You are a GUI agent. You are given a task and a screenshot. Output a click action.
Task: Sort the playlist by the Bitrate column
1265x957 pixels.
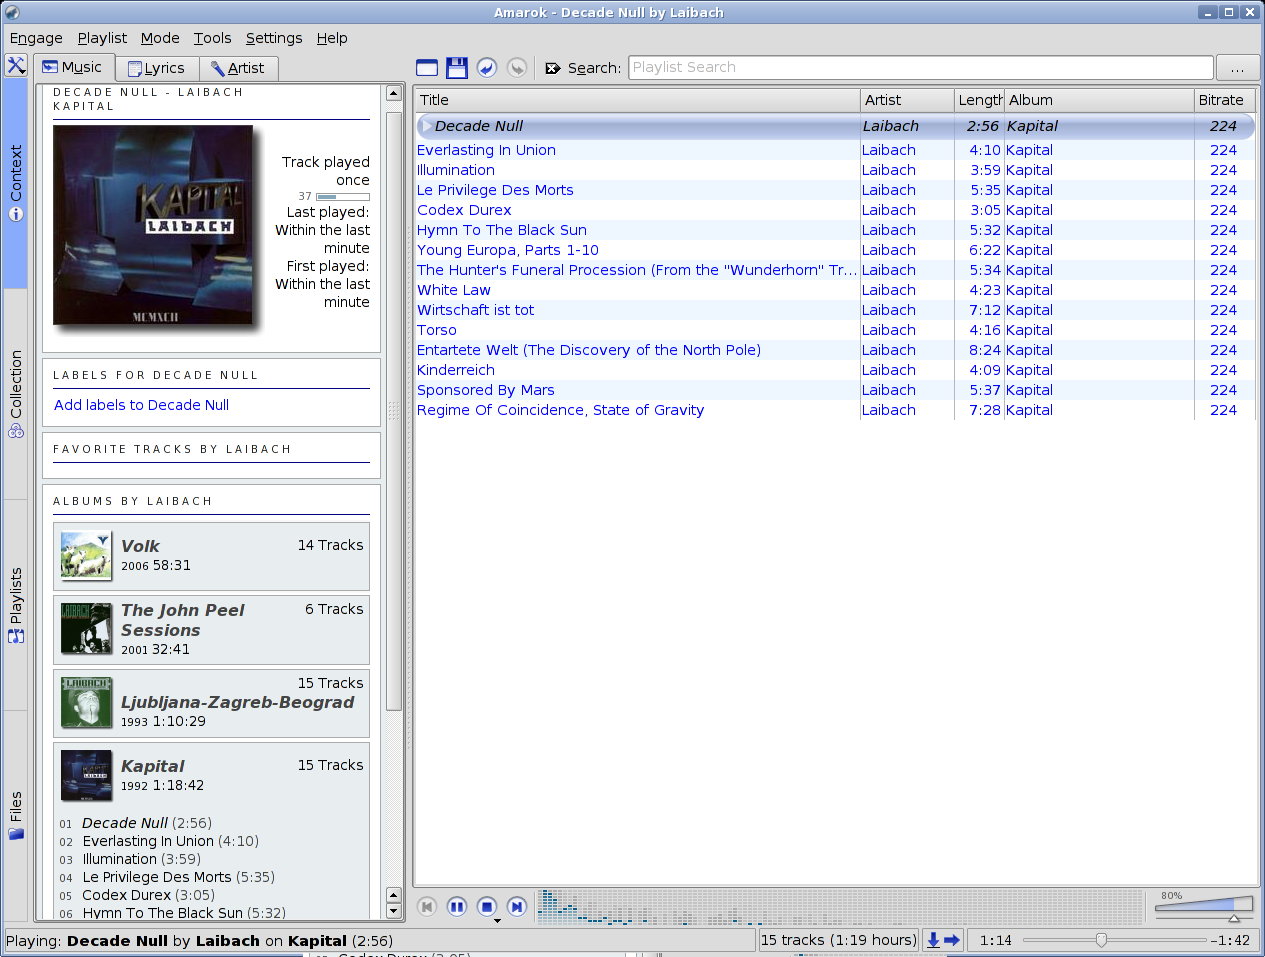(1224, 100)
